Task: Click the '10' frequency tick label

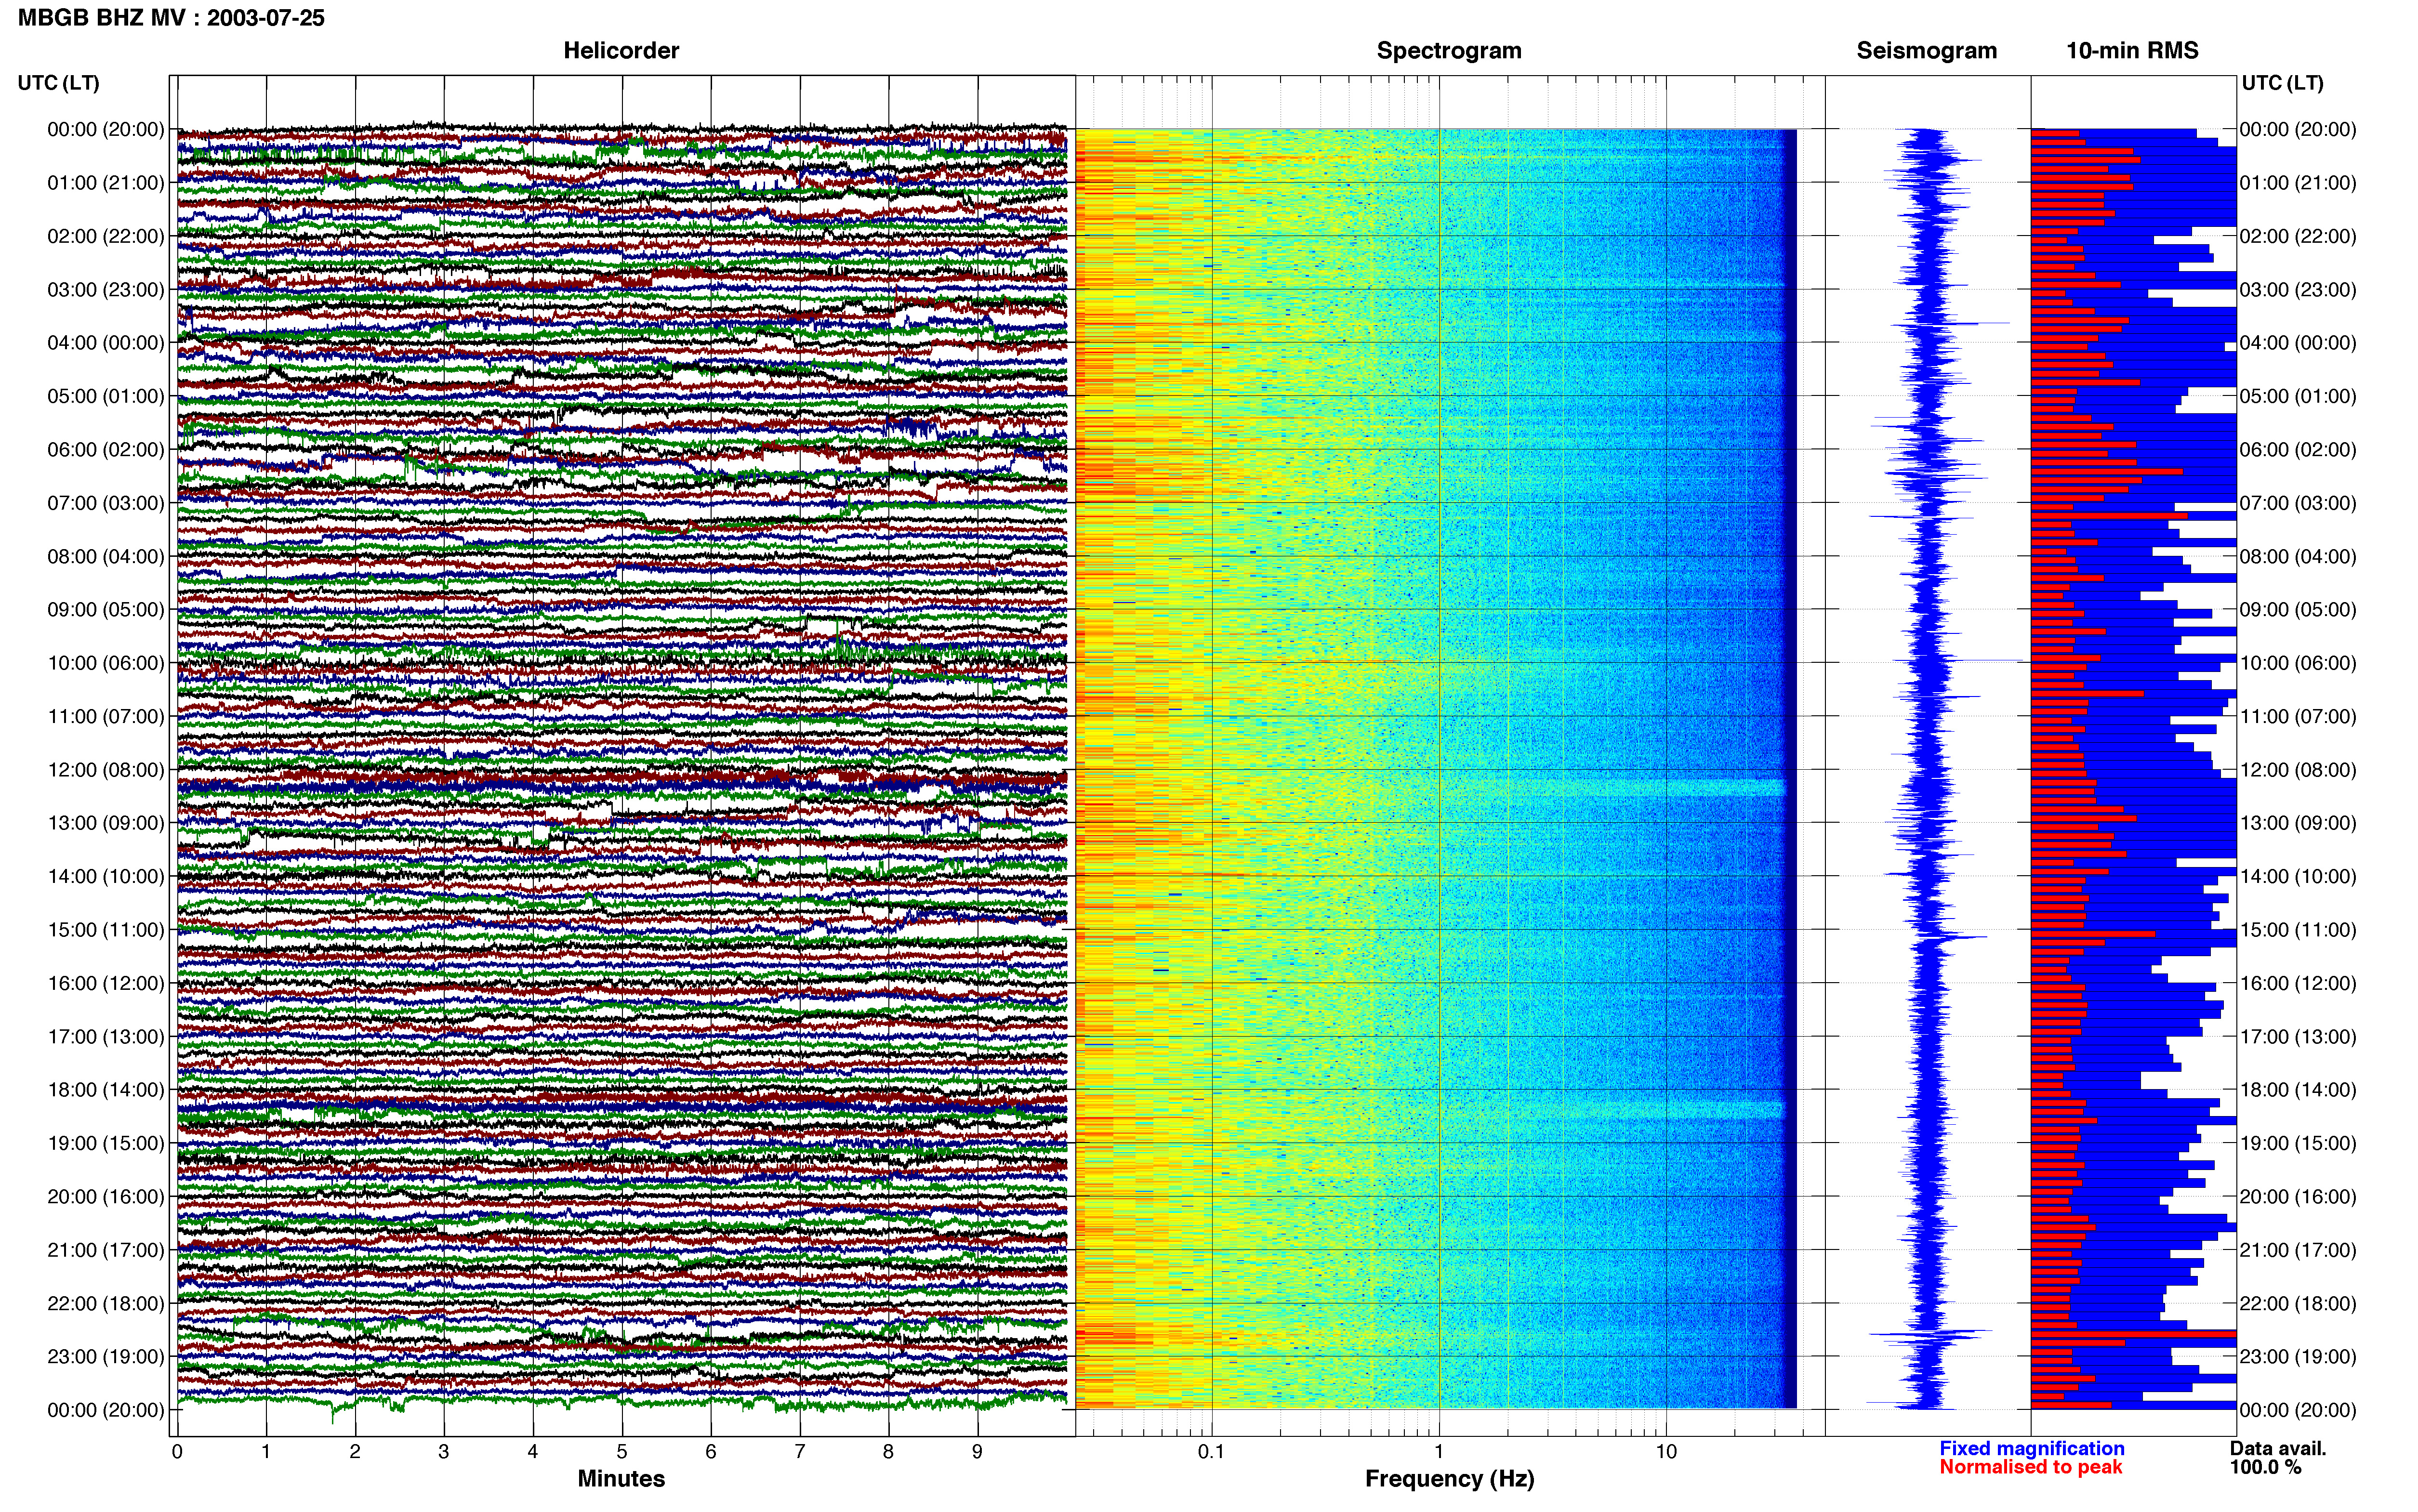Action: (x=1666, y=1452)
